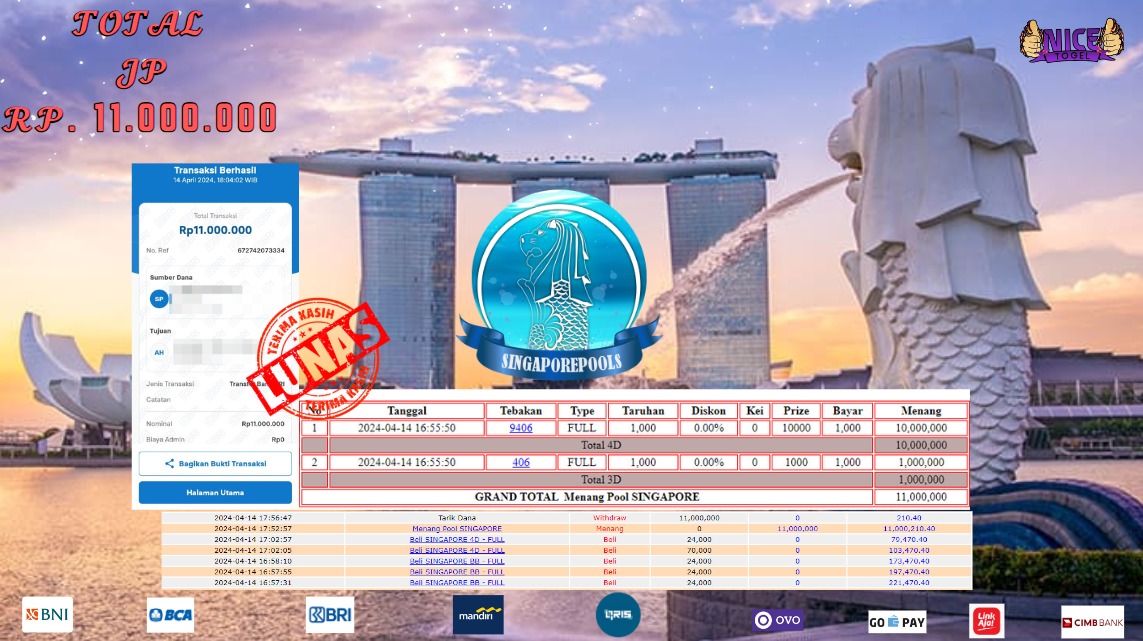1143x641 pixels.
Task: Choose the Mandiri bank logo
Action: (478, 615)
